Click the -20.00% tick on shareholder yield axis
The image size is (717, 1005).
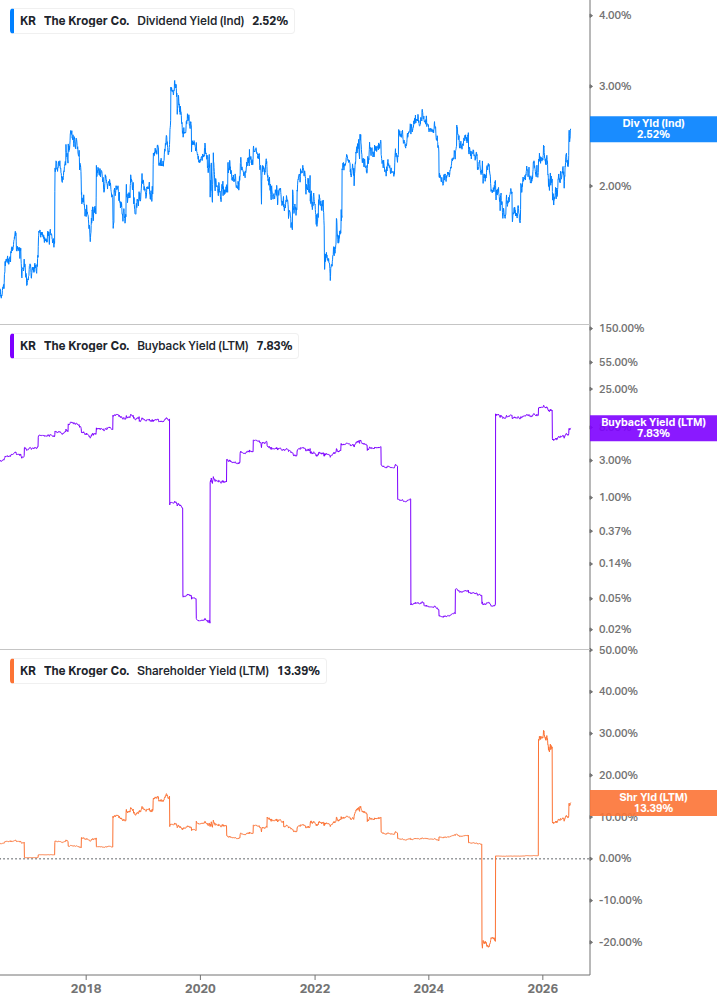coord(620,942)
